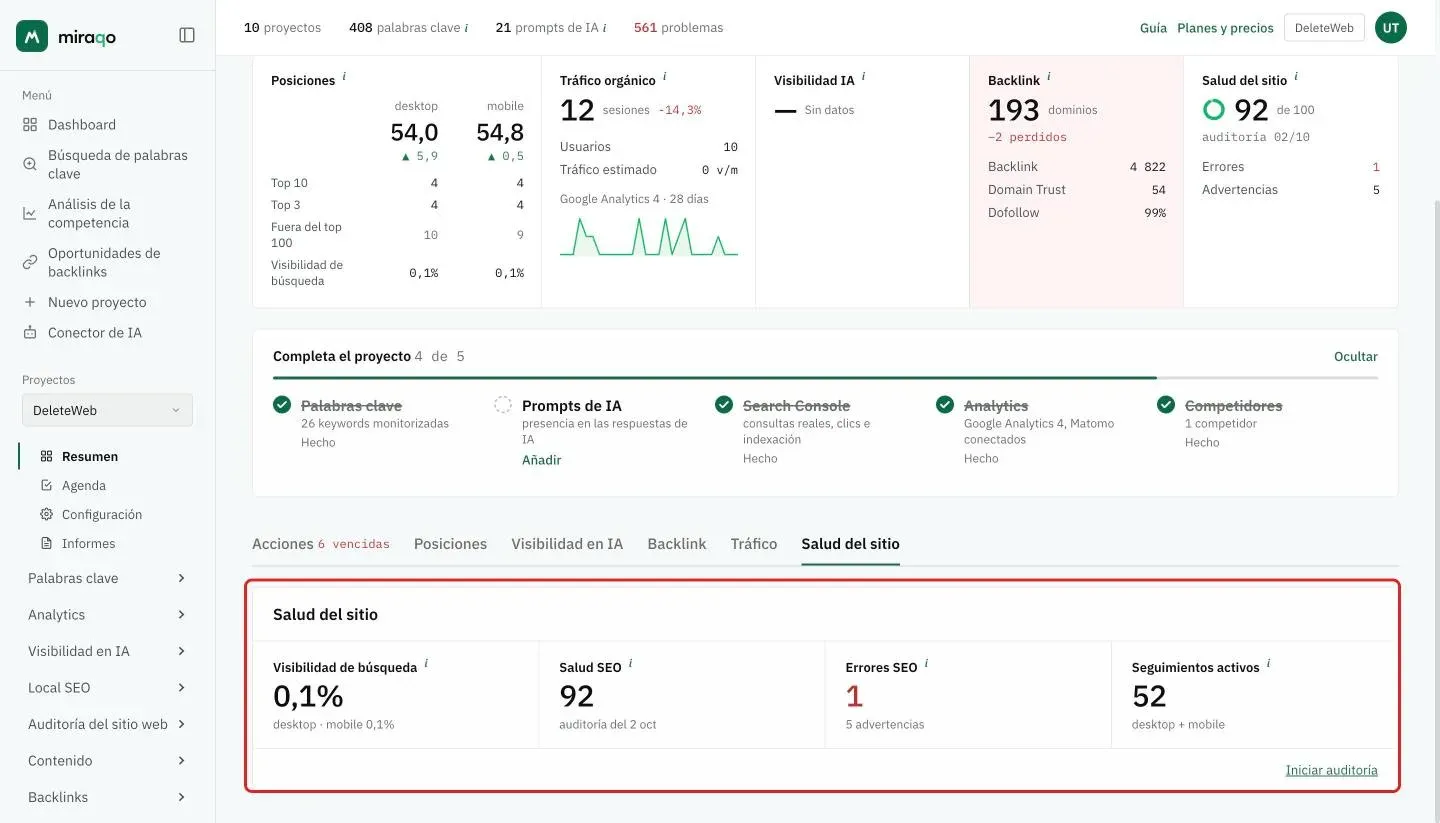Screen dimensions: 1440x823
Task: Toggle the Palabras clave completed checkmark
Action: pyautogui.click(x=282, y=405)
